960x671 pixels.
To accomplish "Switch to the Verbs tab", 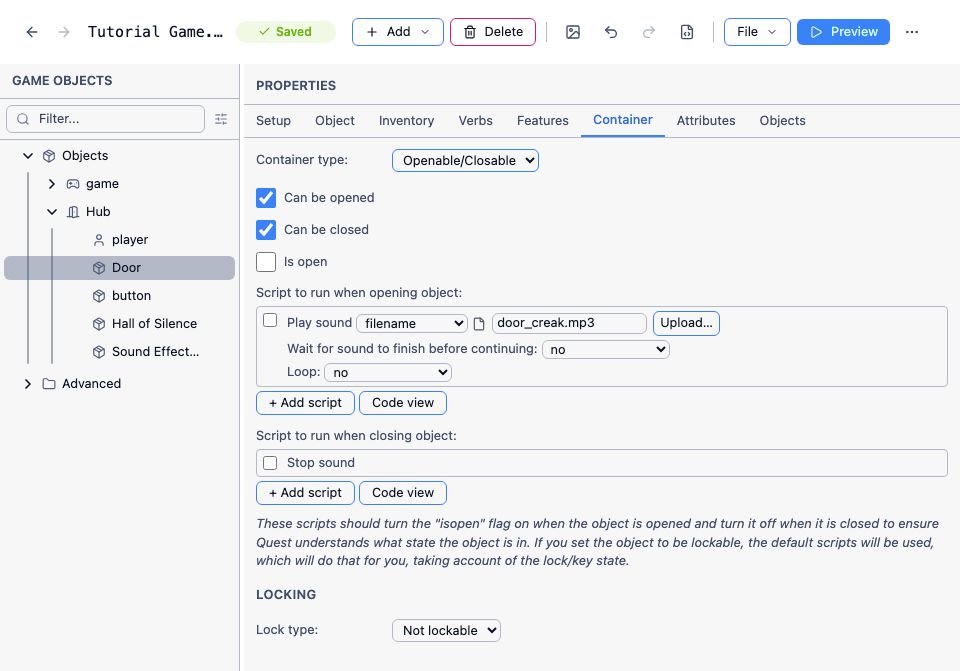I will click(x=475, y=121).
